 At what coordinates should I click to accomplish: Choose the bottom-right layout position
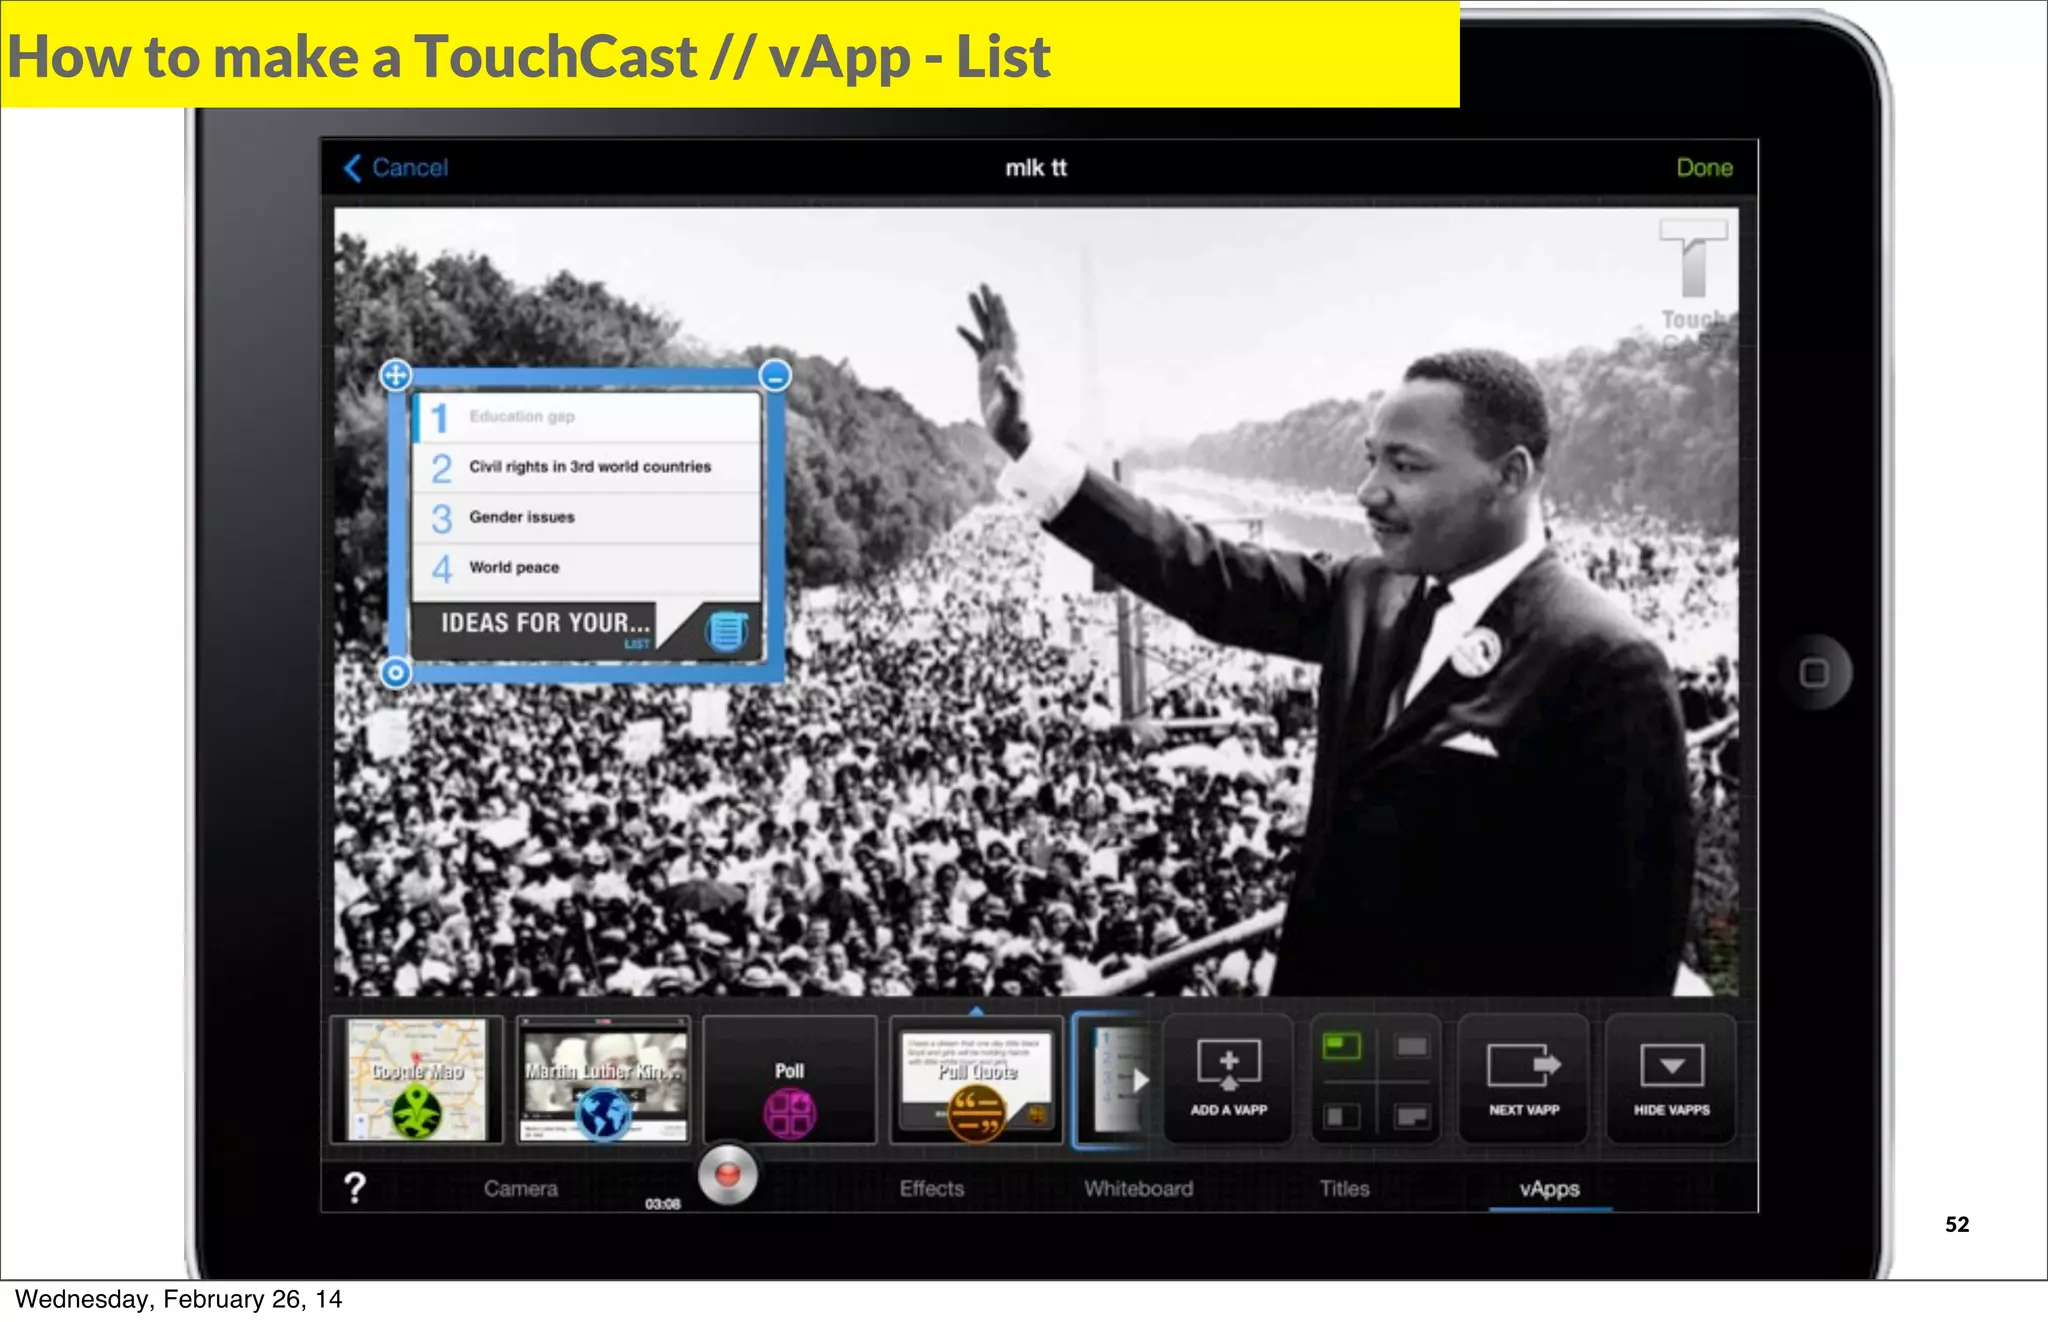[1412, 1115]
